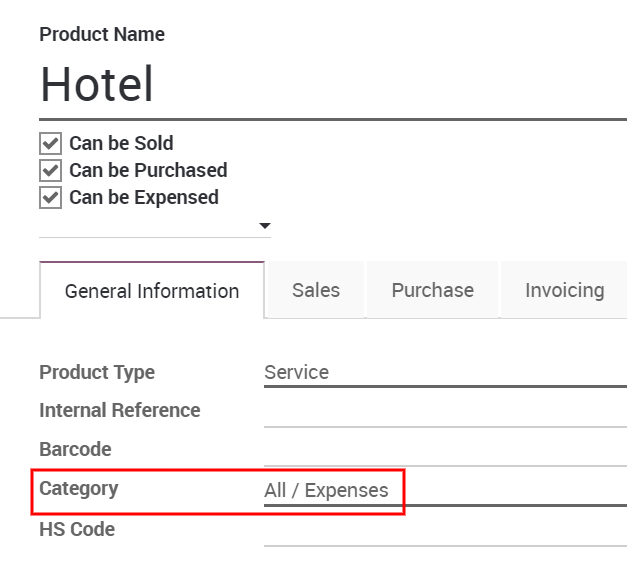Click the Product Type field label
Viewport: 627px width, 570px height.
coord(97,373)
